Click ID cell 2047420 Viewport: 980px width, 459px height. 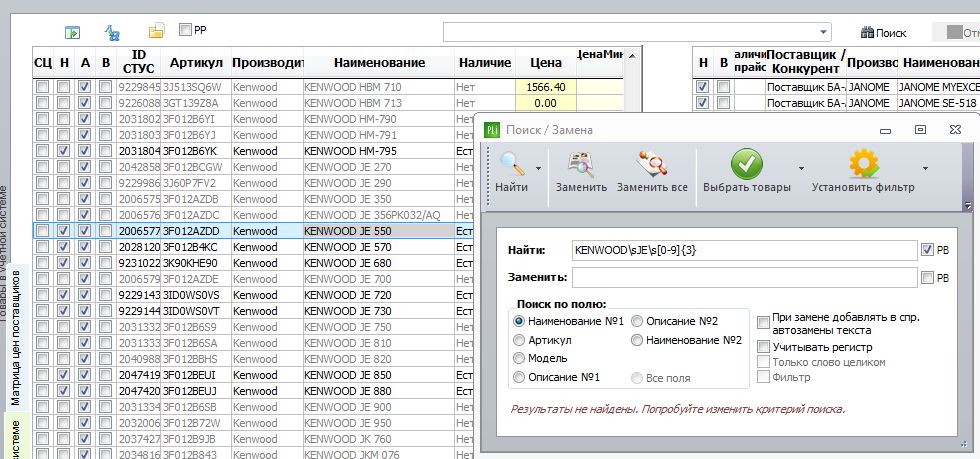(x=139, y=391)
